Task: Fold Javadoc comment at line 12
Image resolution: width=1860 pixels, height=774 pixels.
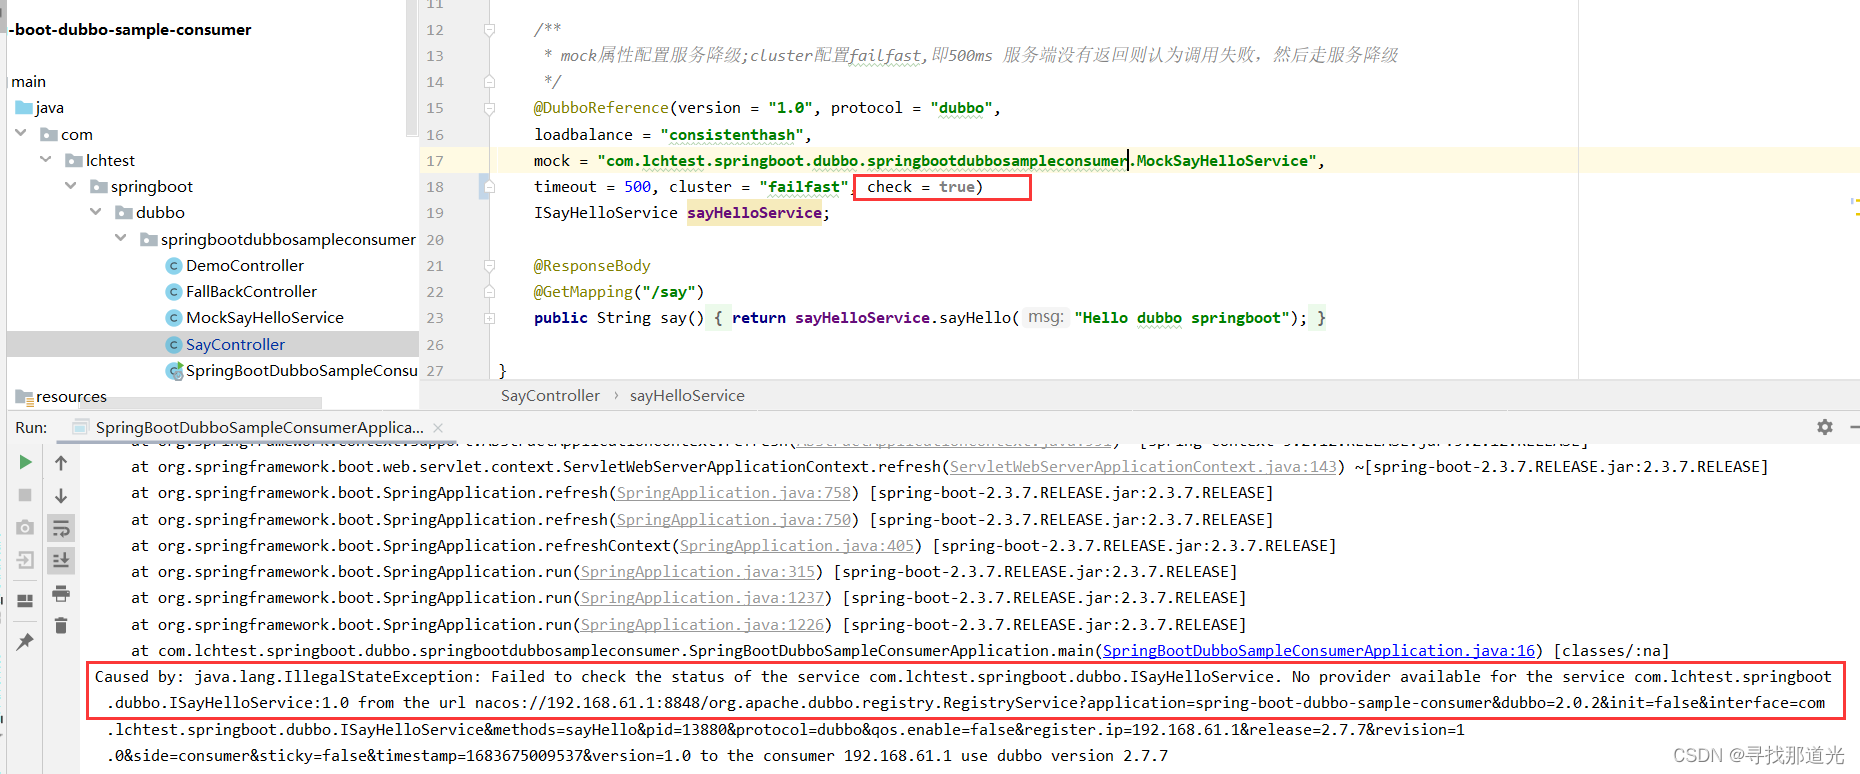Action: click(x=489, y=30)
